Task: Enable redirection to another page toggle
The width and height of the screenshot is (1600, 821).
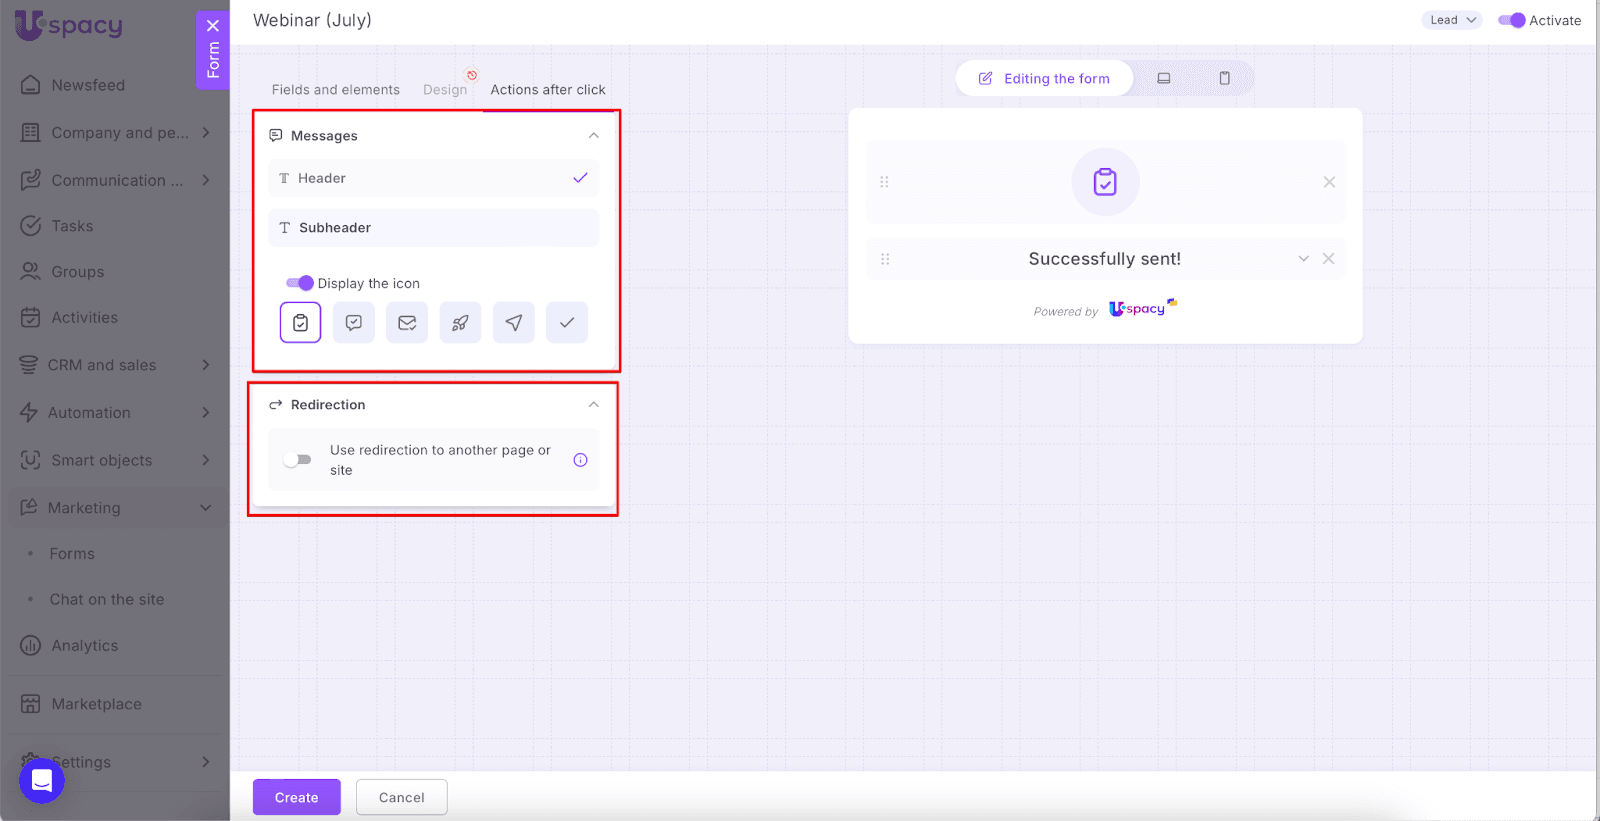Action: point(297,460)
